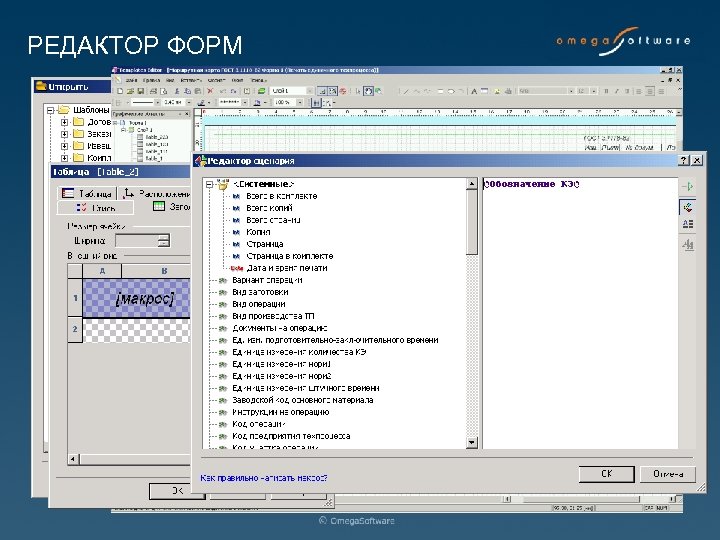The height and width of the screenshot is (540, 720).
Task: Click bottom icon on scenario editor right sidebar
Action: (687, 244)
